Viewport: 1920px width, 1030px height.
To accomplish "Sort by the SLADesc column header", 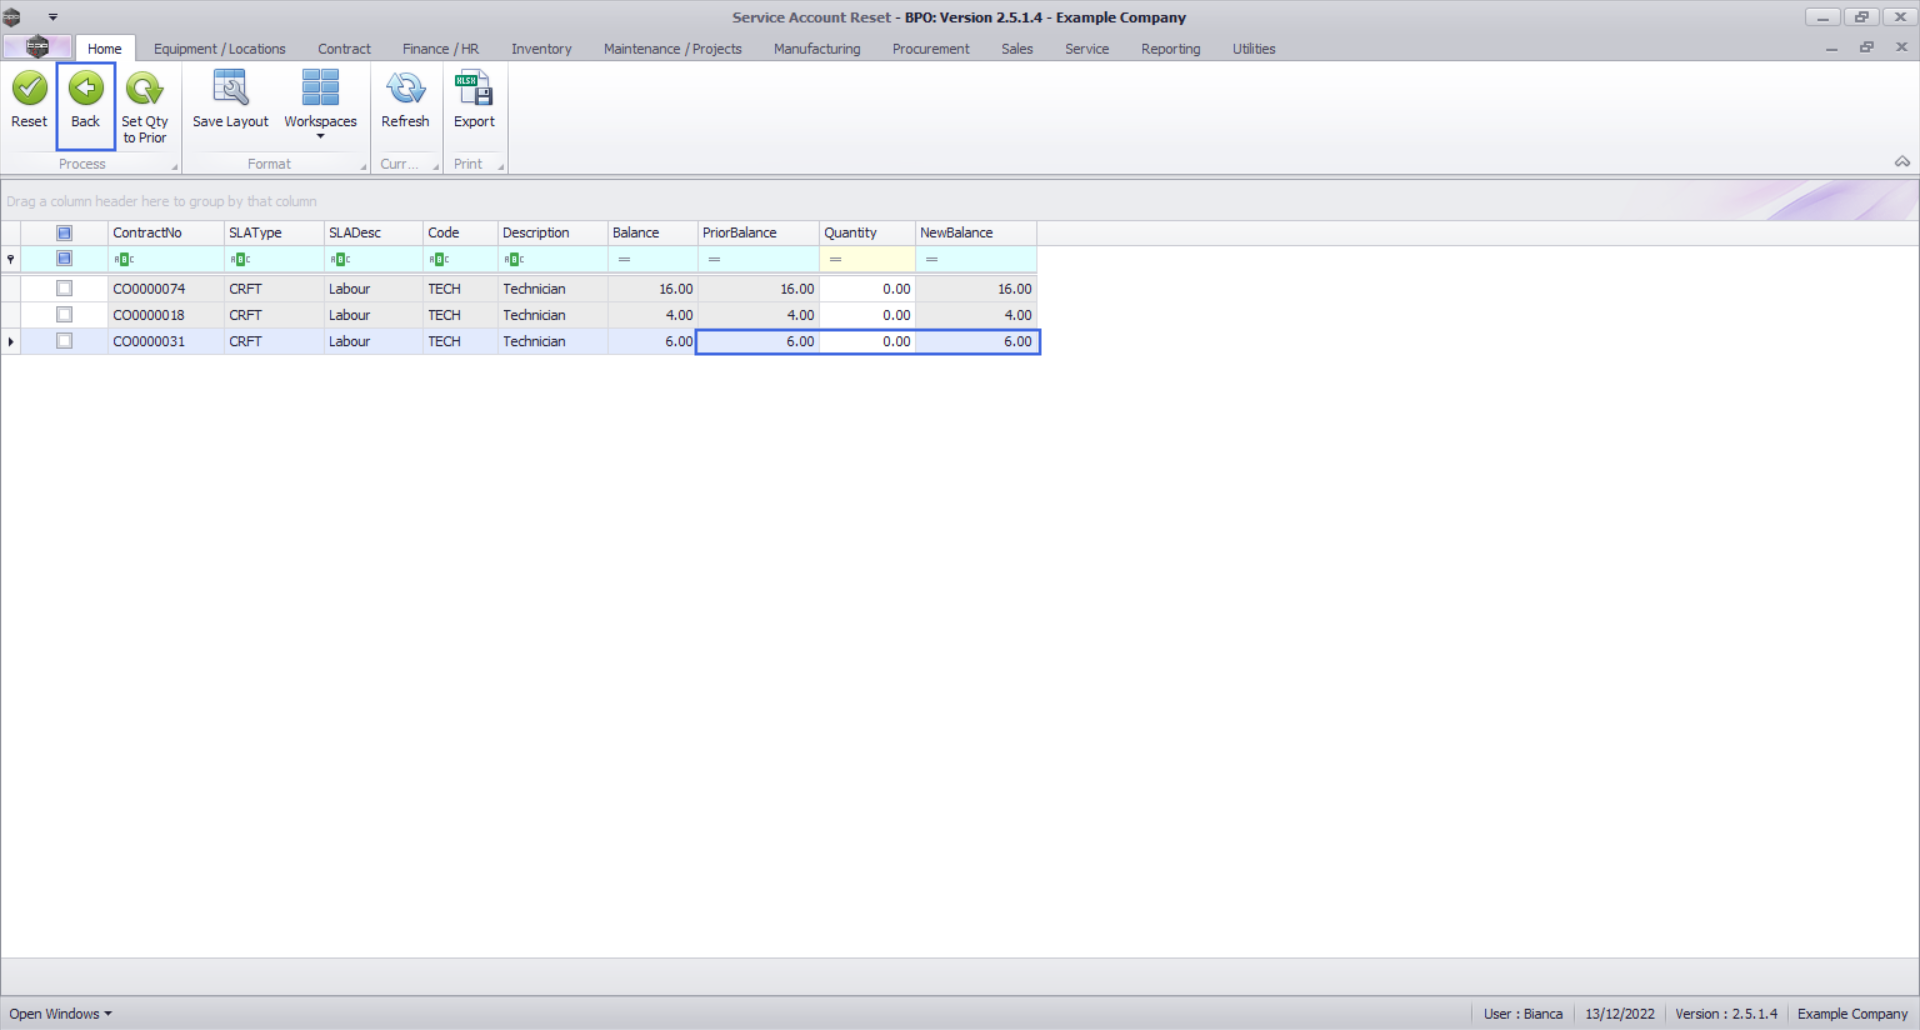I will pyautogui.click(x=373, y=233).
